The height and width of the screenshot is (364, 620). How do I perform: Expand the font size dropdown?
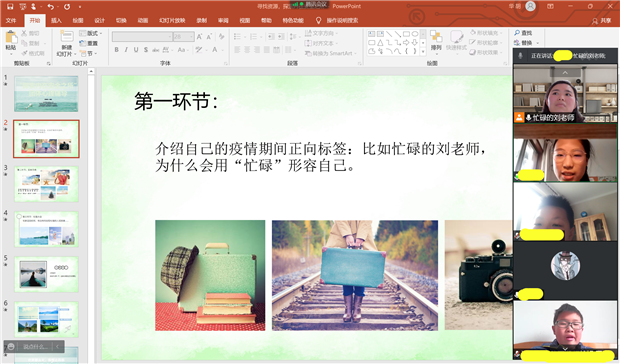(192, 37)
